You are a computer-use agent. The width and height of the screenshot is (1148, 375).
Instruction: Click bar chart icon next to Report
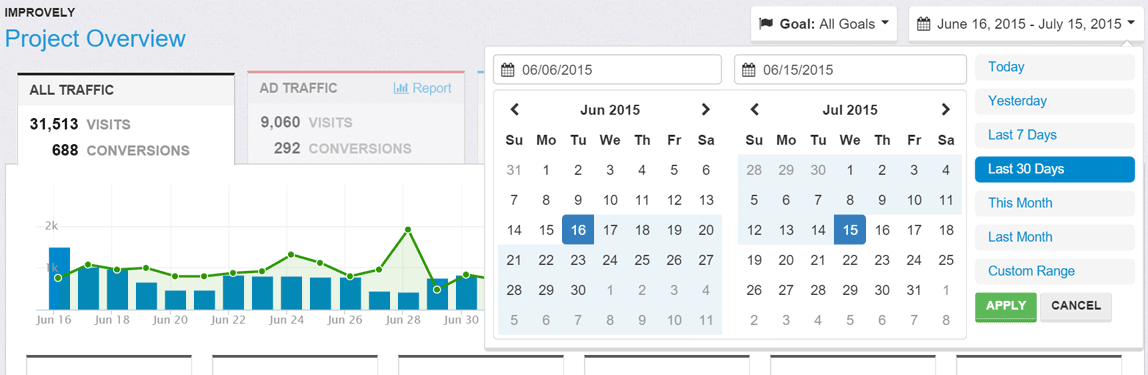tap(400, 89)
